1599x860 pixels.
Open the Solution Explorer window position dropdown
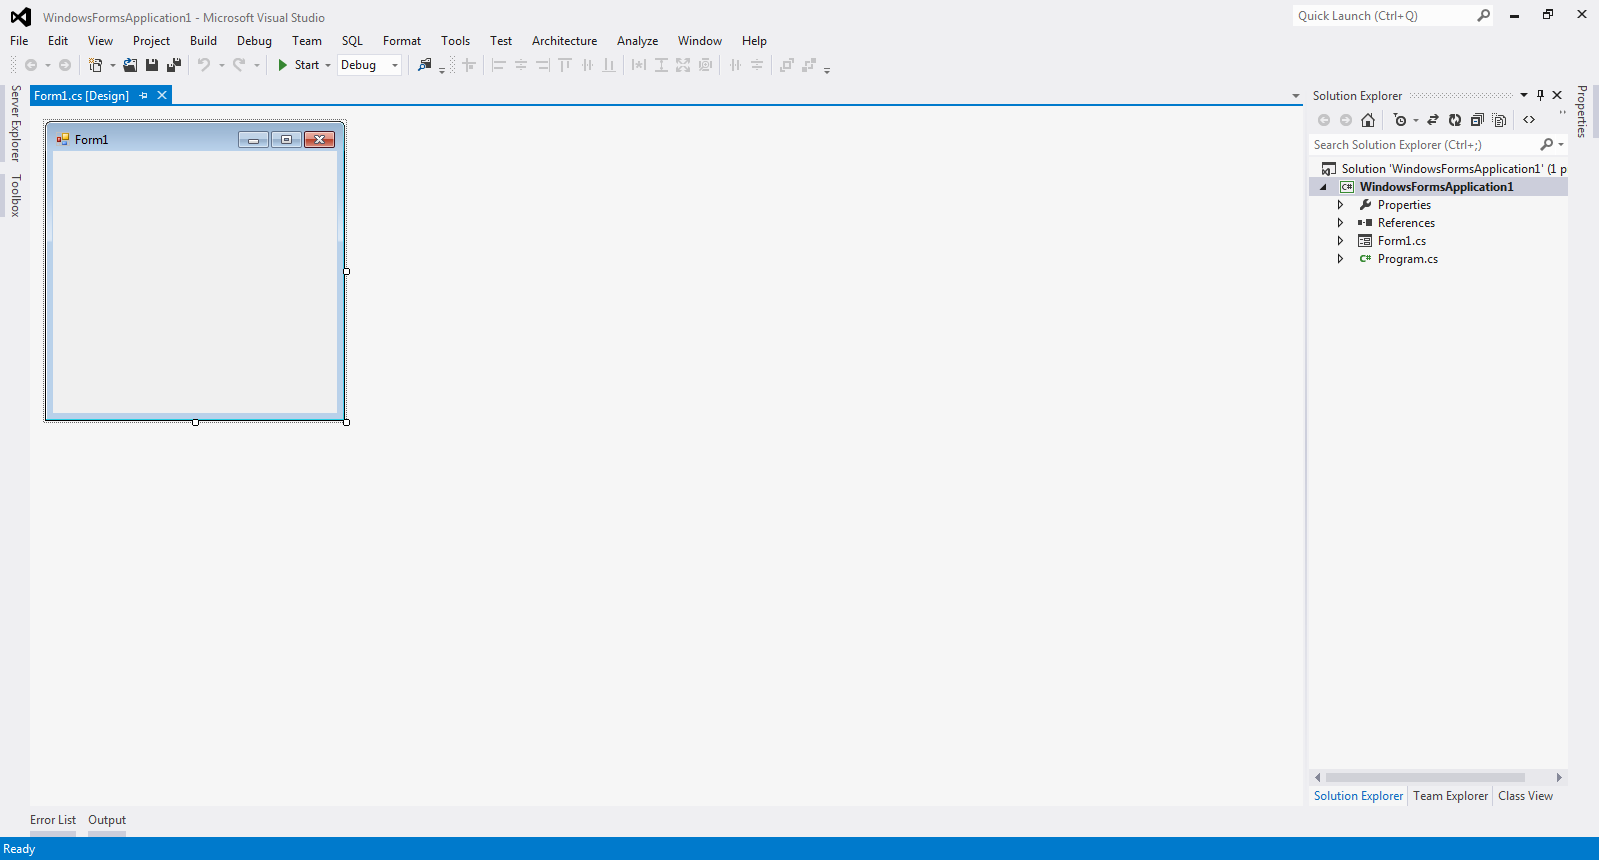pos(1524,96)
